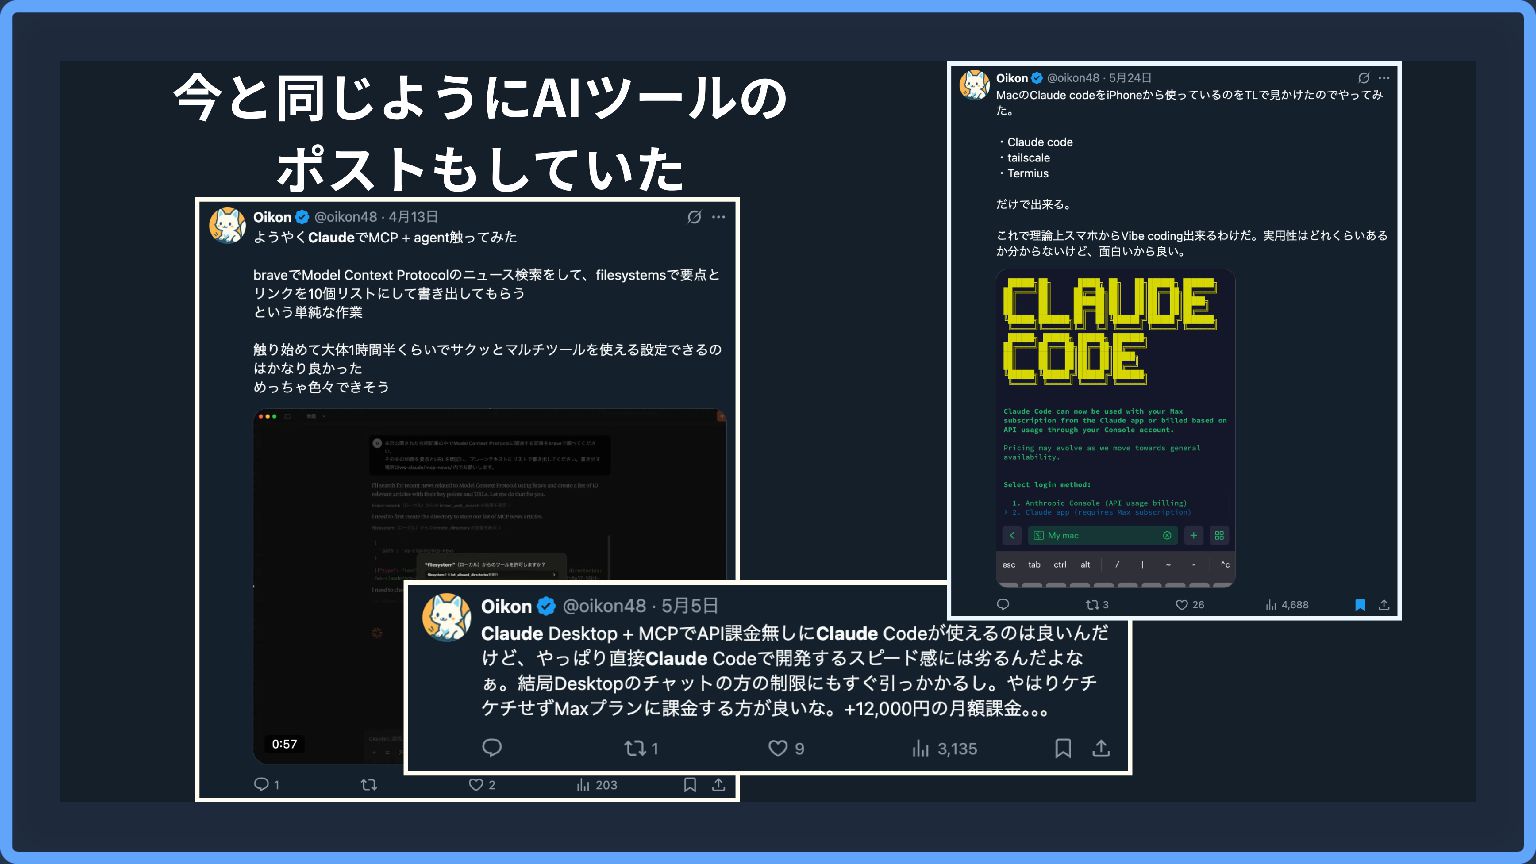Click the verified badge on the 4月13日 post
This screenshot has height=864, width=1536.
click(x=302, y=217)
